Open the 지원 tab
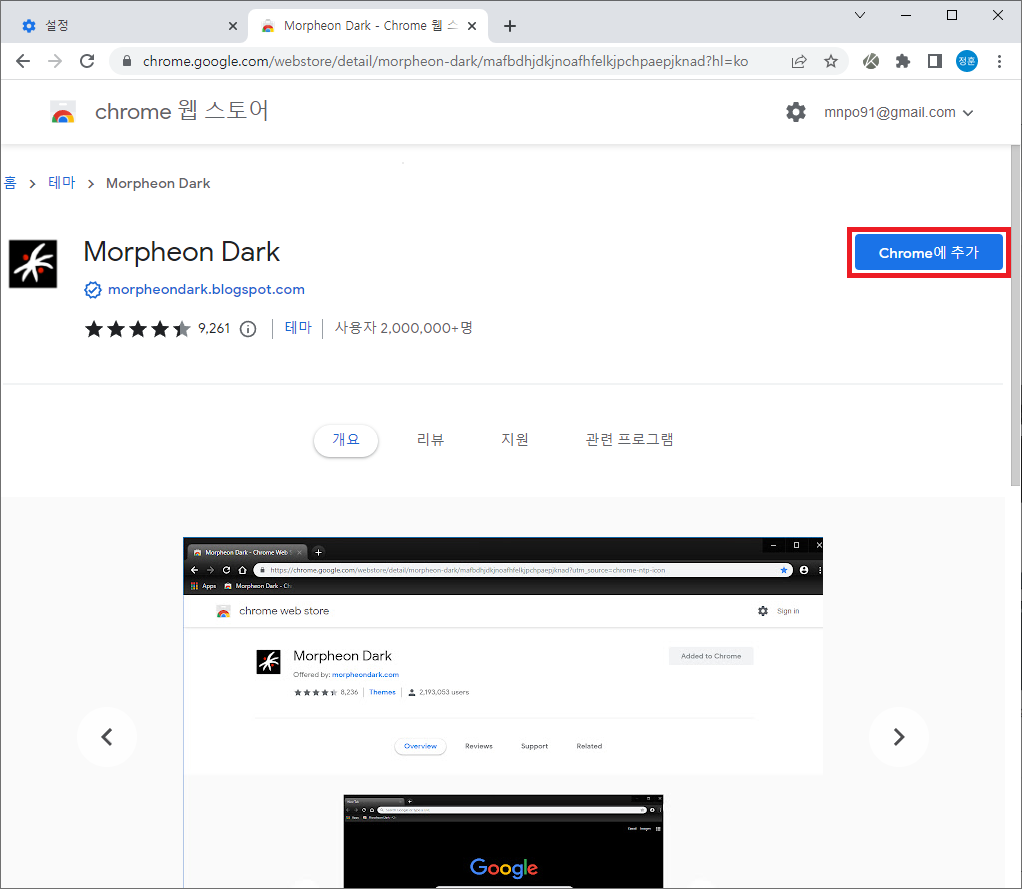 click(514, 440)
